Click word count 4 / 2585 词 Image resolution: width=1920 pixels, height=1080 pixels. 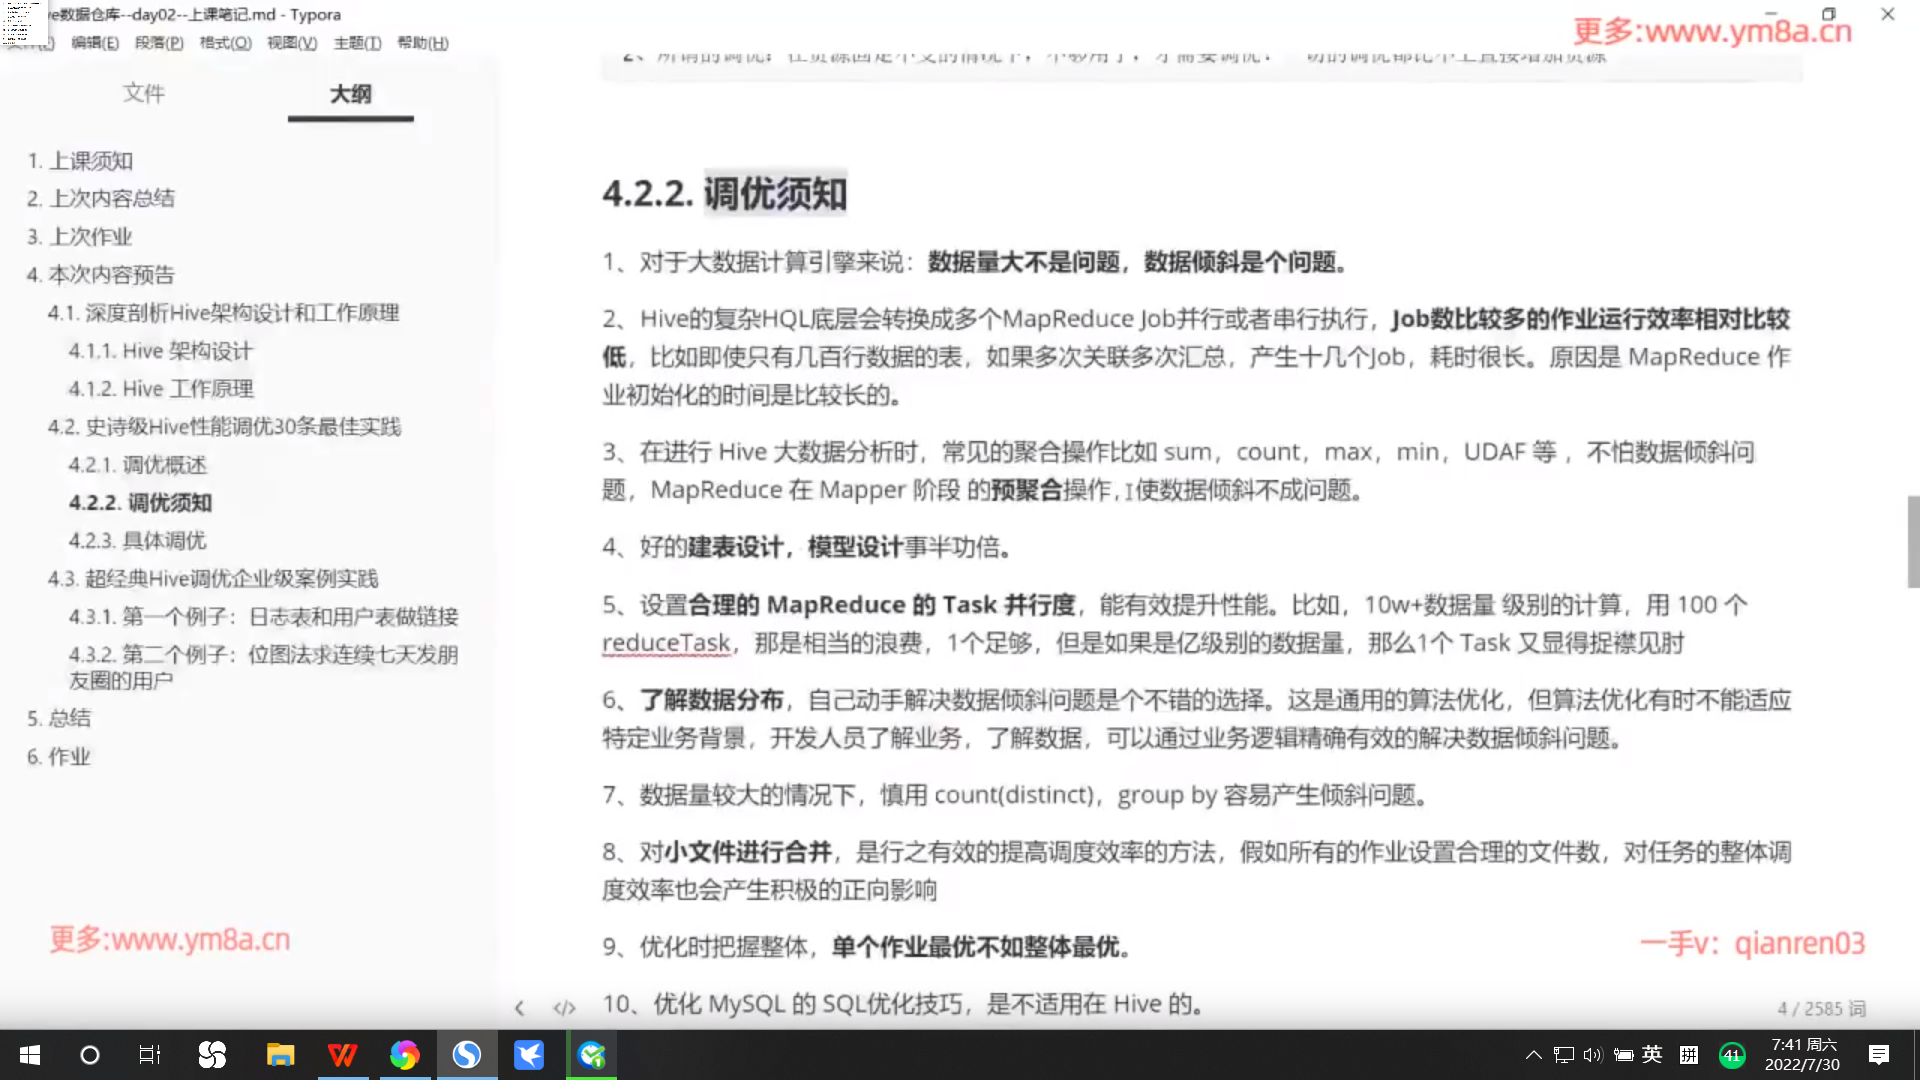click(1821, 1009)
